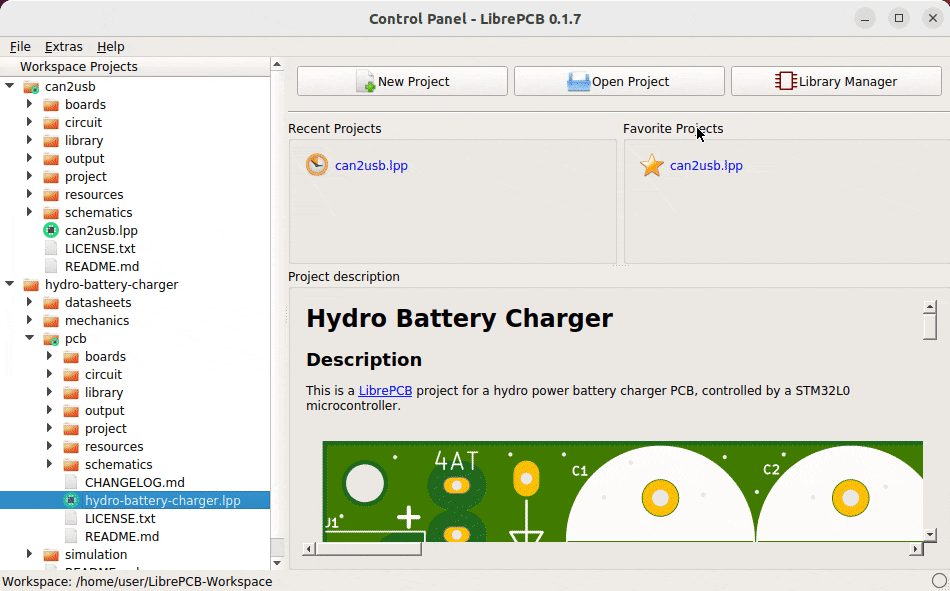Click the clock icon beside recent can2usb.lpp
The image size is (950, 591).
[x=317, y=165]
